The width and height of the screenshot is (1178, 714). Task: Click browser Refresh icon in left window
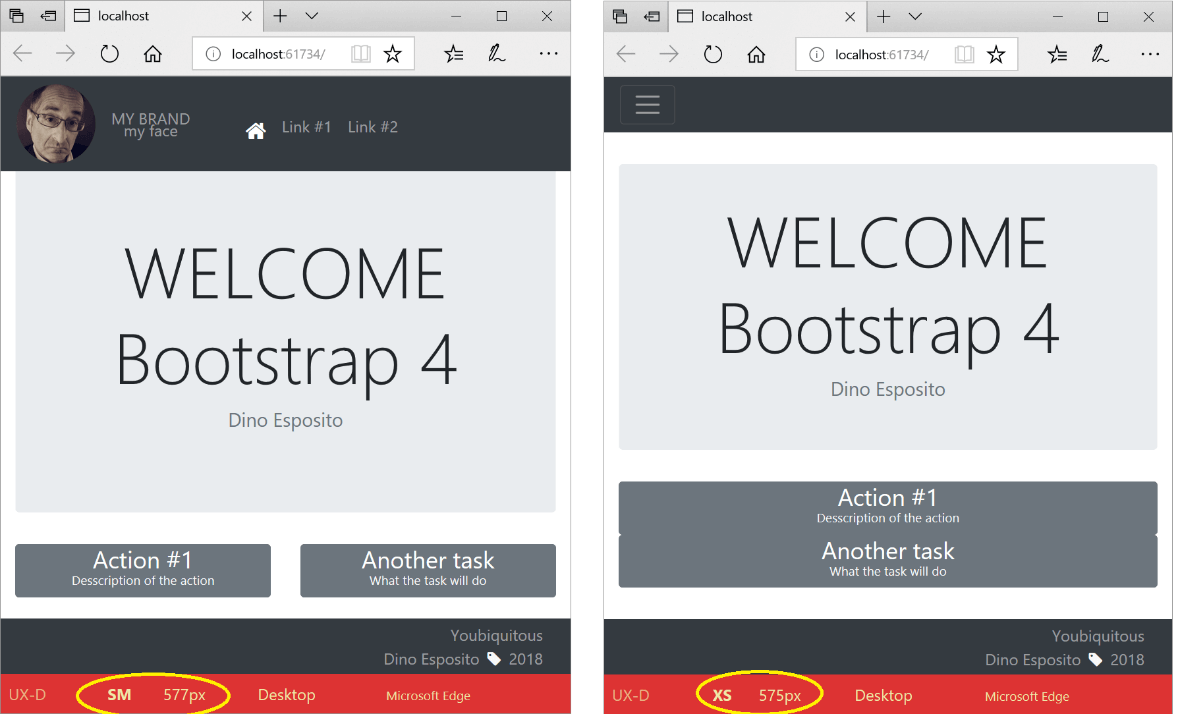(x=109, y=54)
